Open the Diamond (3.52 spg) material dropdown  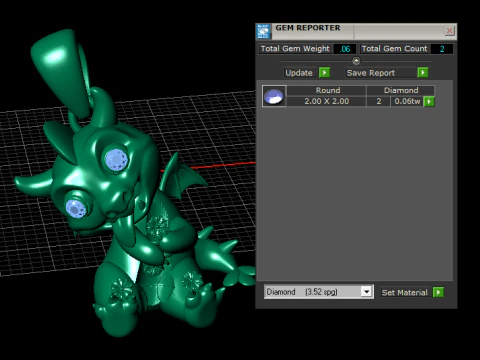[x=319, y=292]
